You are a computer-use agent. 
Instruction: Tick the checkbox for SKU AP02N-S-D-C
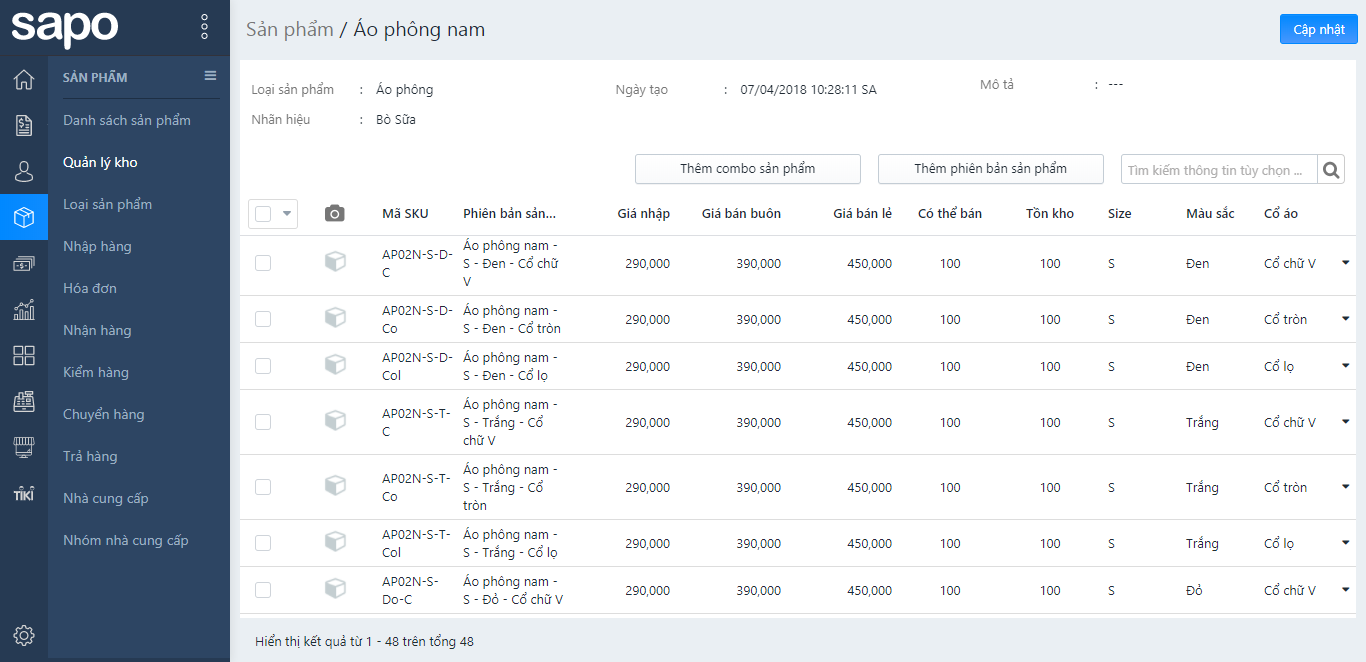click(263, 264)
